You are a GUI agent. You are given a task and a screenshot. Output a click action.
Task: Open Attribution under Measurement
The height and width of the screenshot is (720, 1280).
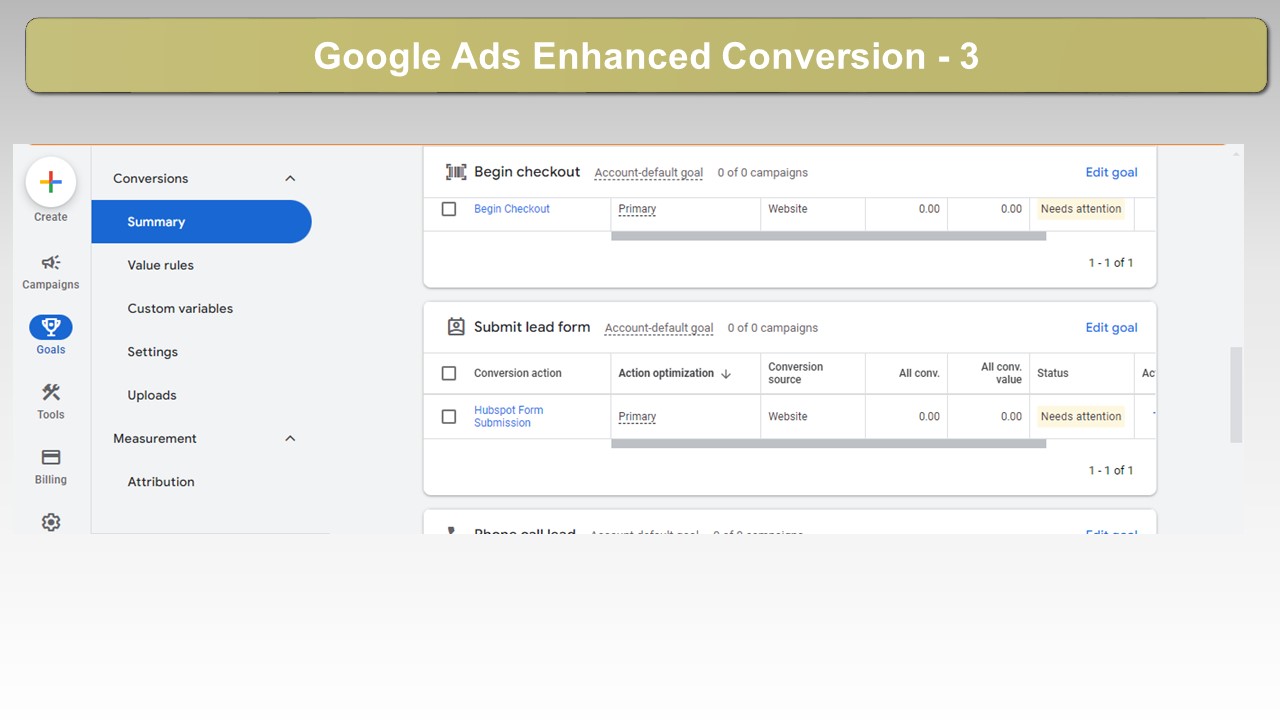coord(161,482)
